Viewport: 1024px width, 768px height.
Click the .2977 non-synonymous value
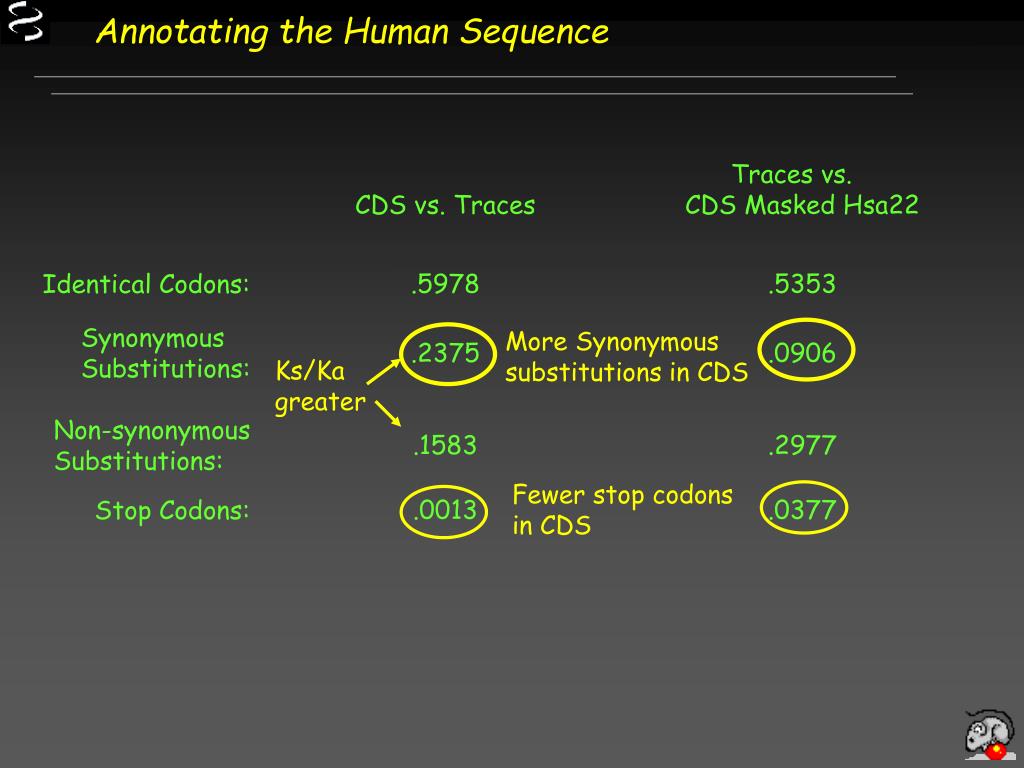(x=802, y=446)
